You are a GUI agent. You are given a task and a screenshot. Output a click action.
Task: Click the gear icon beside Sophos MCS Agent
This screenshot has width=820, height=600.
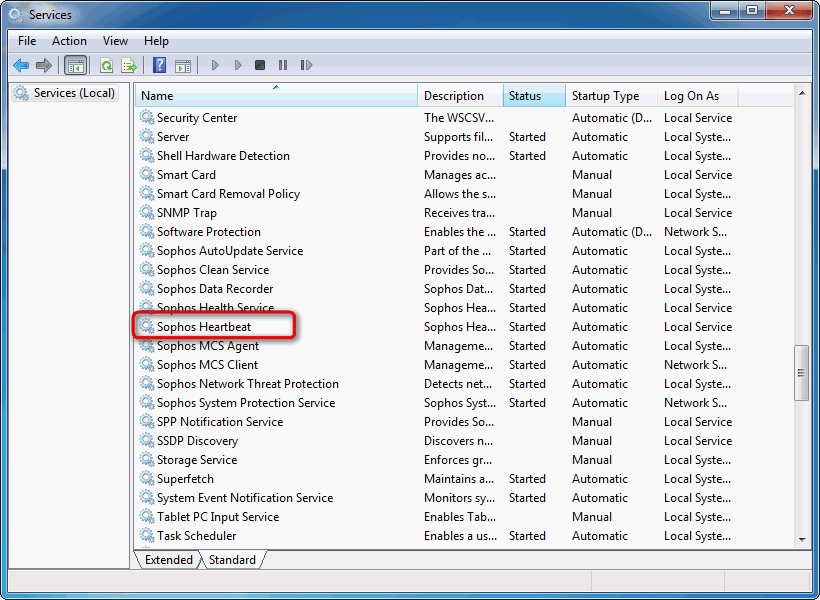(147, 345)
